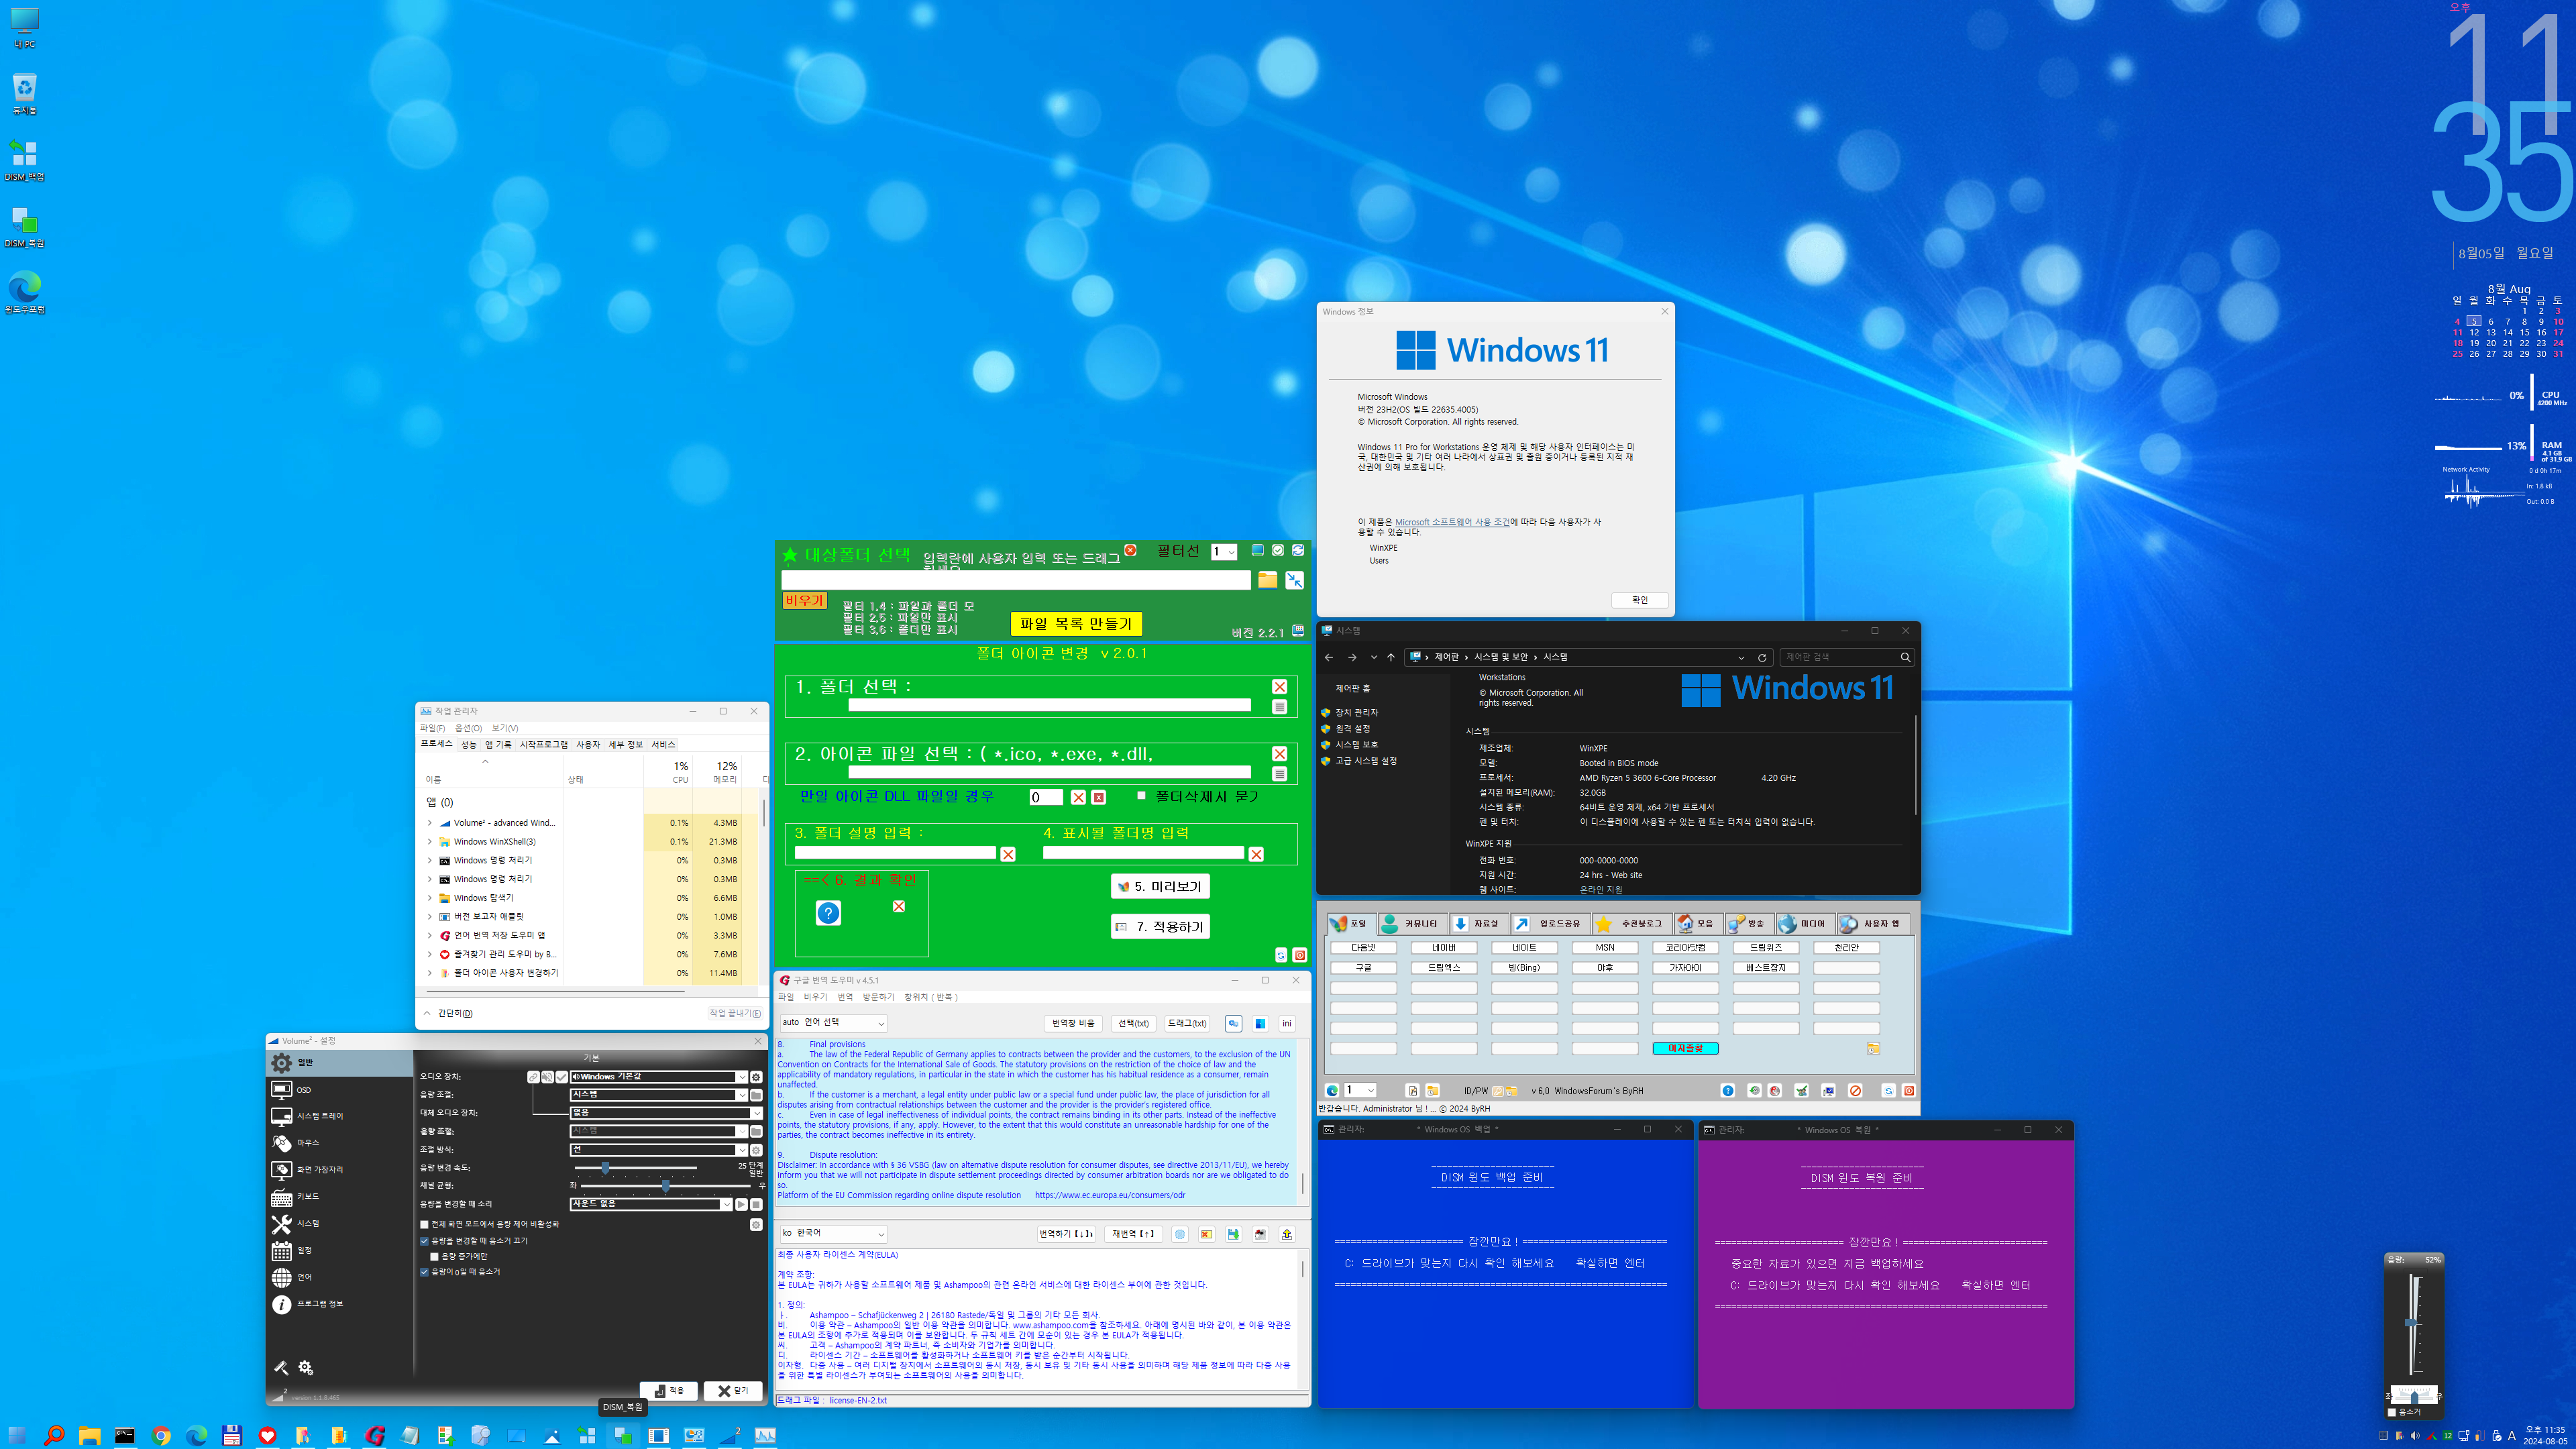Screen dimensions: 2576x1449
Task: Click the paint roller icon at bottom of Volume² sidebar
Action: point(281,1367)
